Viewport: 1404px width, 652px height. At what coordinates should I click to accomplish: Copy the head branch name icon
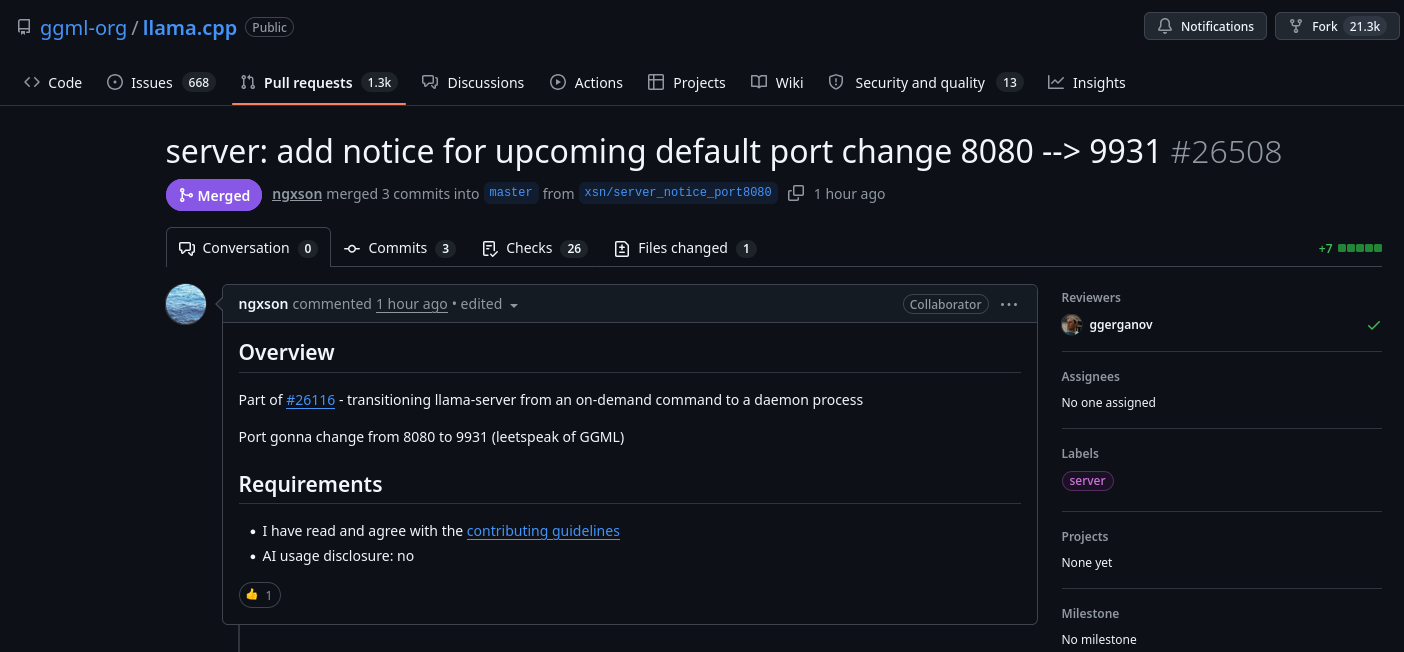[x=796, y=193]
